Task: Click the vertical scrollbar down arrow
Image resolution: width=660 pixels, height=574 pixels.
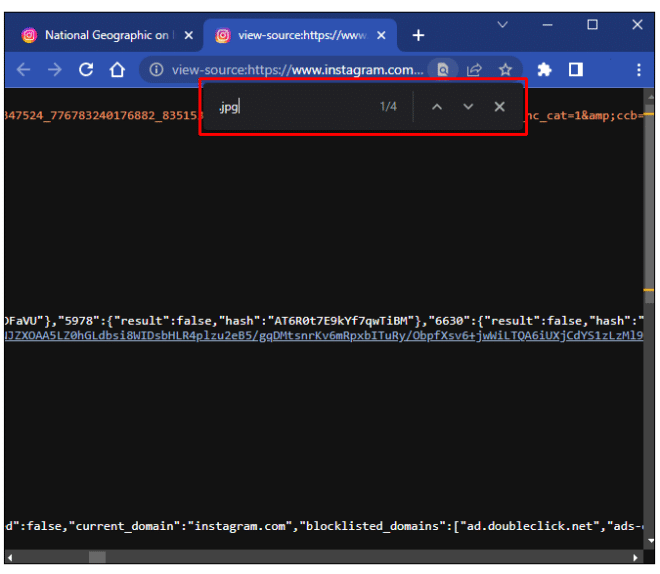Action: click(651, 541)
